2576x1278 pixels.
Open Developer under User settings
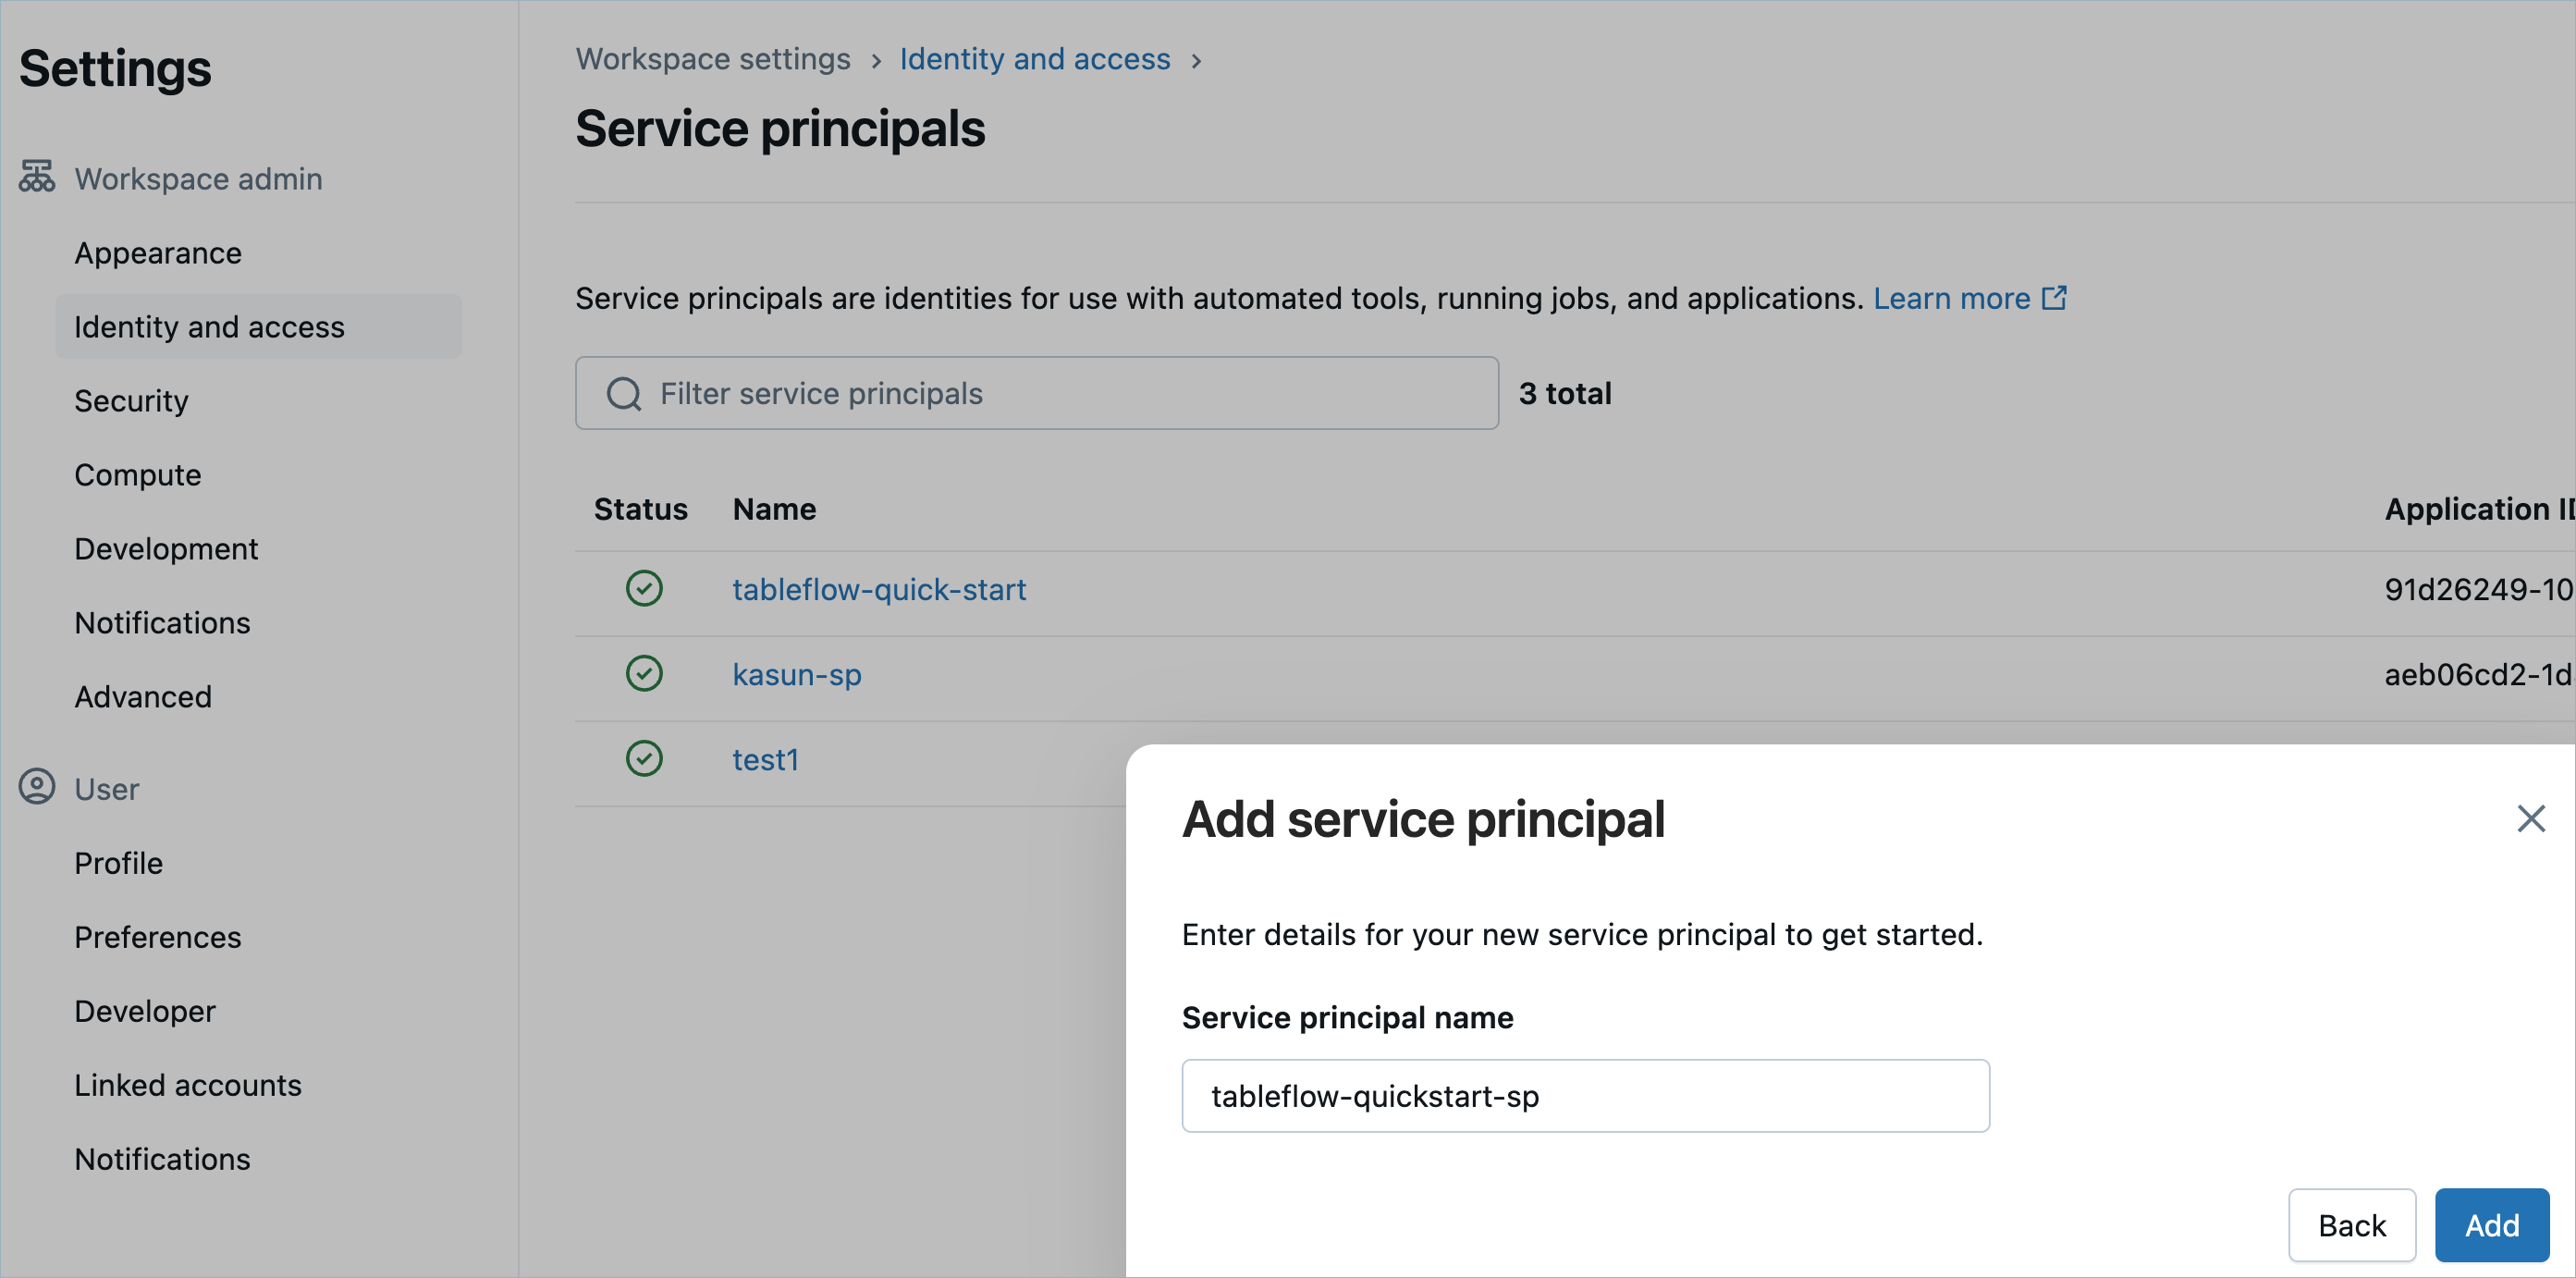[x=145, y=1011]
